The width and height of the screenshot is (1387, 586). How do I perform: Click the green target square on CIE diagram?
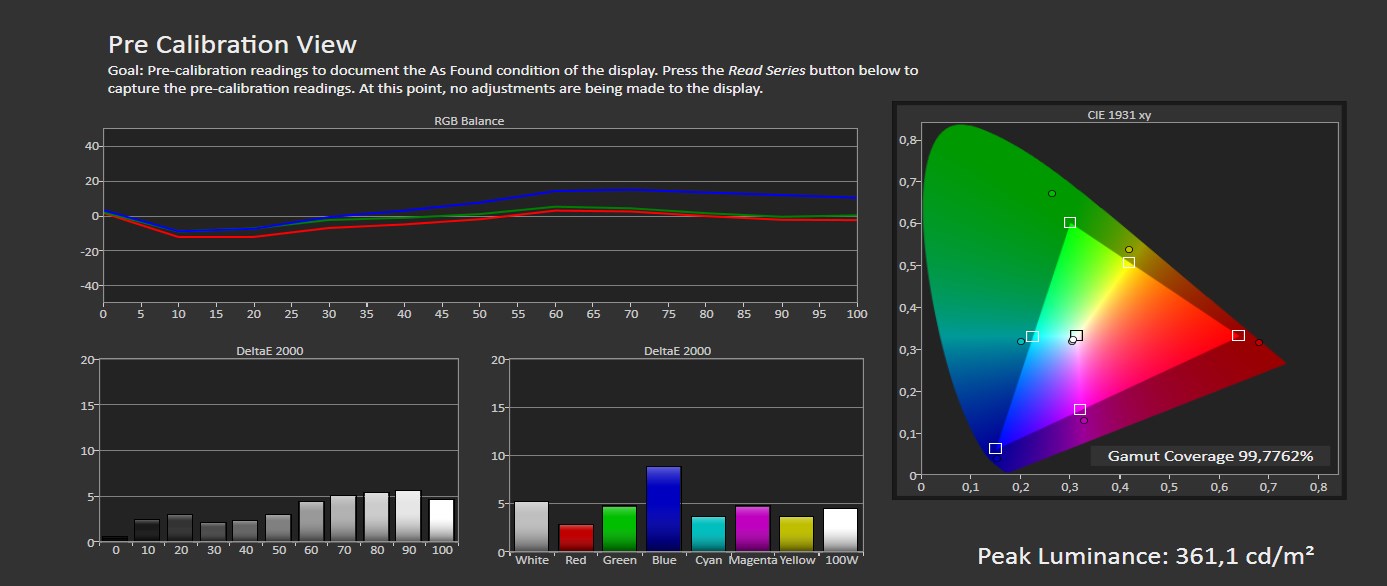pyautogui.click(x=1070, y=223)
